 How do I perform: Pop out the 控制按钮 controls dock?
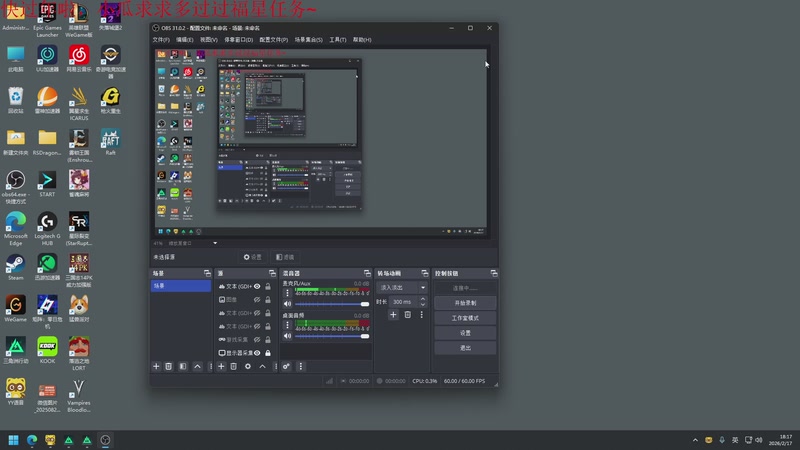point(493,273)
